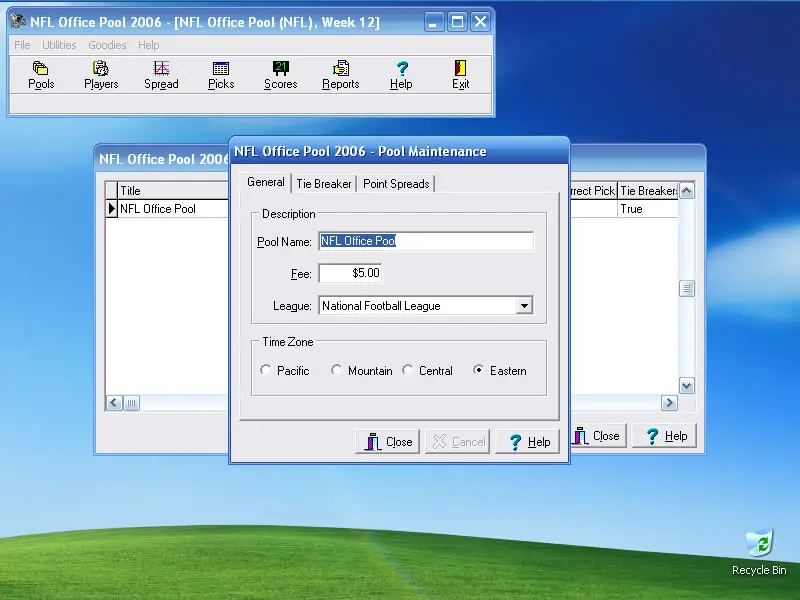Click the horizontal scrollbar thumb in pool list
800x600 pixels.
(x=131, y=403)
